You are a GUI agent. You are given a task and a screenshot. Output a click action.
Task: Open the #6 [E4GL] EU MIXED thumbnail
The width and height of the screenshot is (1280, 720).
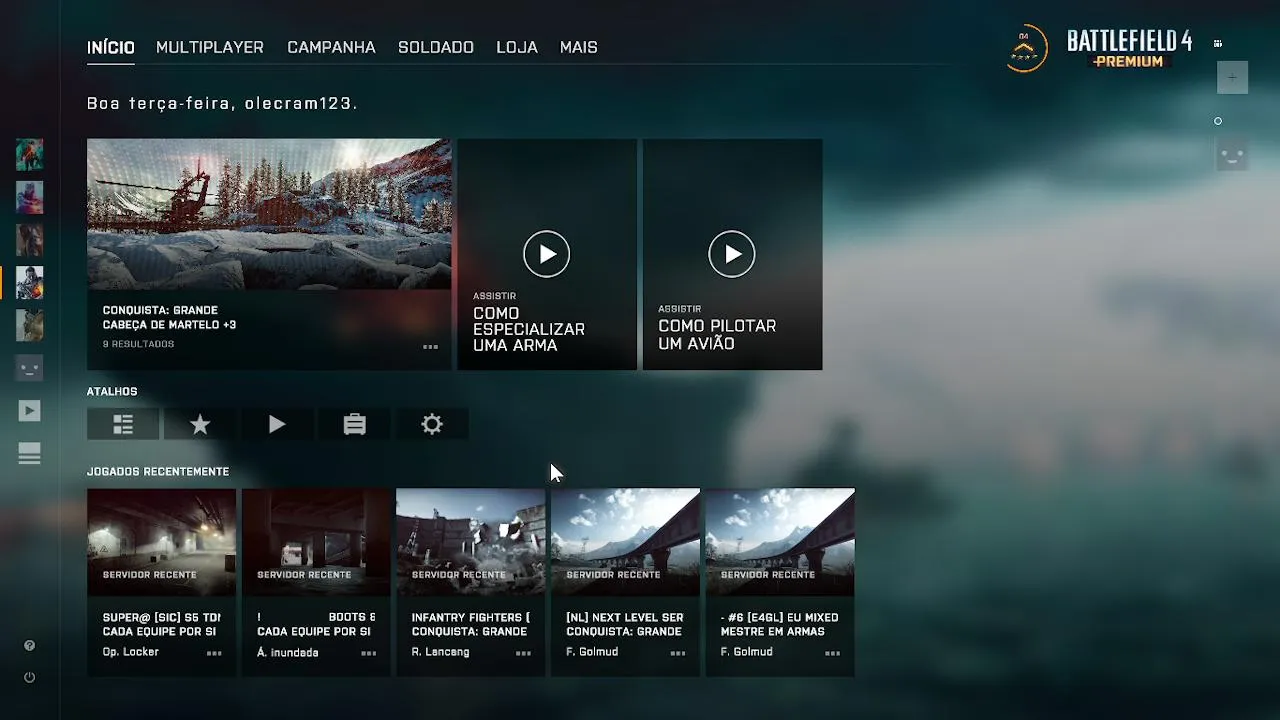click(780, 541)
